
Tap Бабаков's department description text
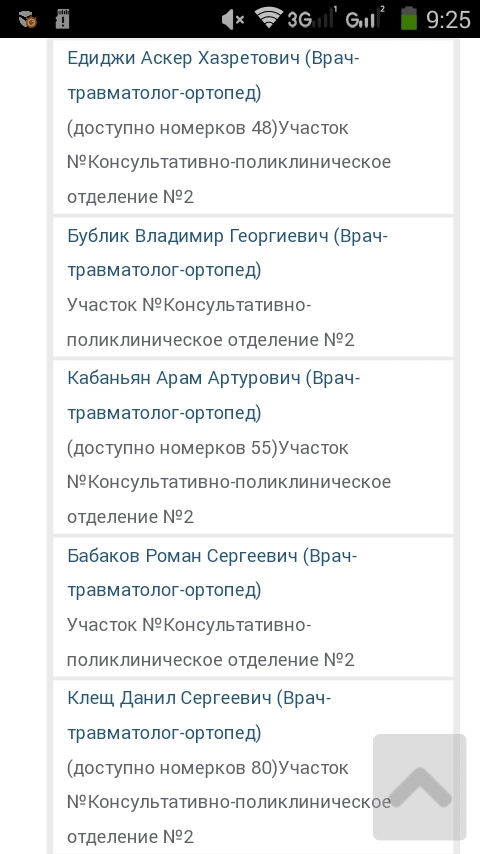tap(211, 642)
